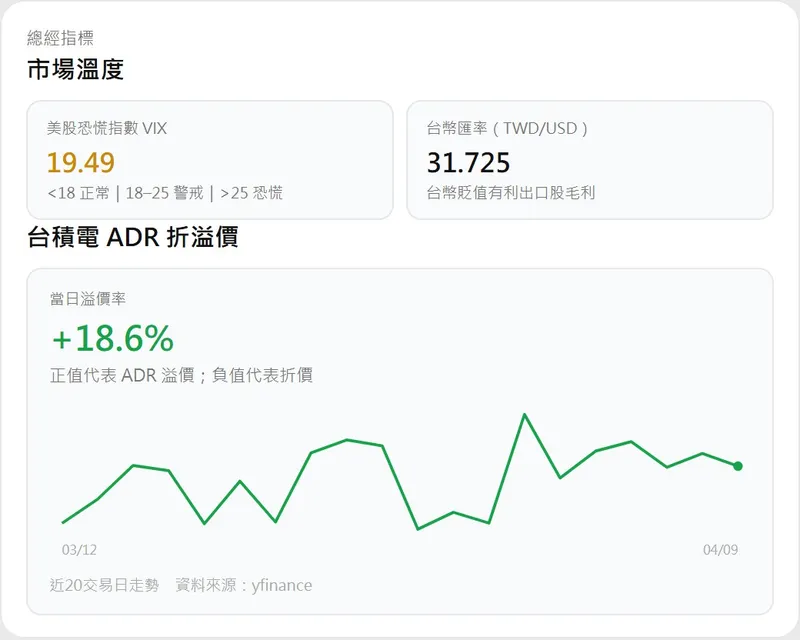
Task: Select the 台積電 ADR 折溢價 heading
Action: click(133, 237)
